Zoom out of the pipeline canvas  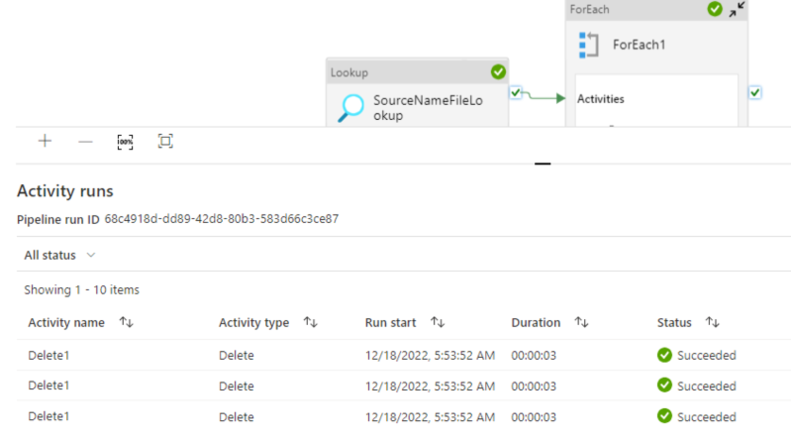85,142
